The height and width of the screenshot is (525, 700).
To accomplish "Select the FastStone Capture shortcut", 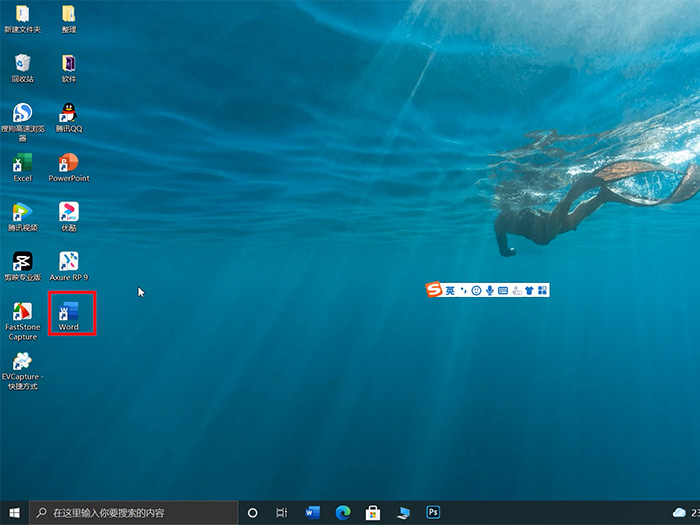I will click(x=22, y=321).
